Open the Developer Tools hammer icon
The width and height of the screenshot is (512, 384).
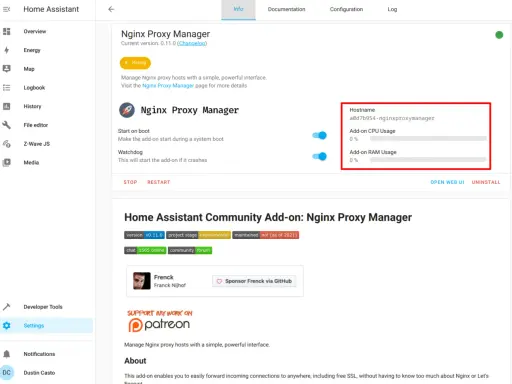tap(7, 307)
